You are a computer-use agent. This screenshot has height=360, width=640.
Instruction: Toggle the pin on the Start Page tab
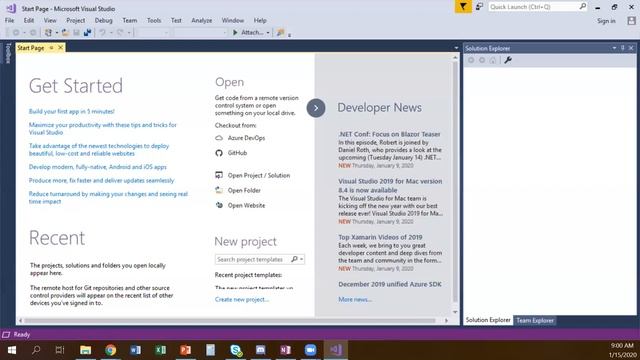click(51, 48)
